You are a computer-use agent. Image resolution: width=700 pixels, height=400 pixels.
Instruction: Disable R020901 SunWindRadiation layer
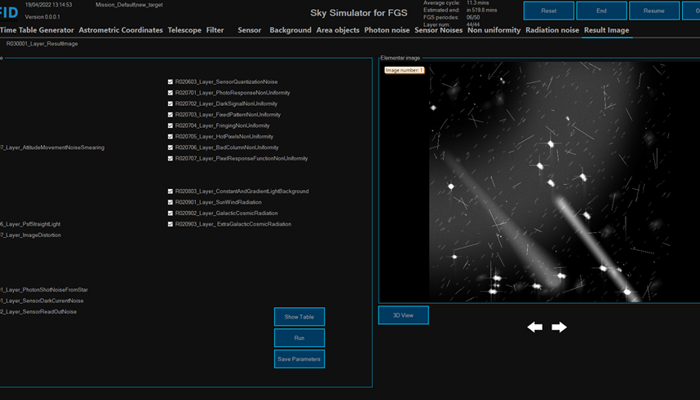(171, 202)
